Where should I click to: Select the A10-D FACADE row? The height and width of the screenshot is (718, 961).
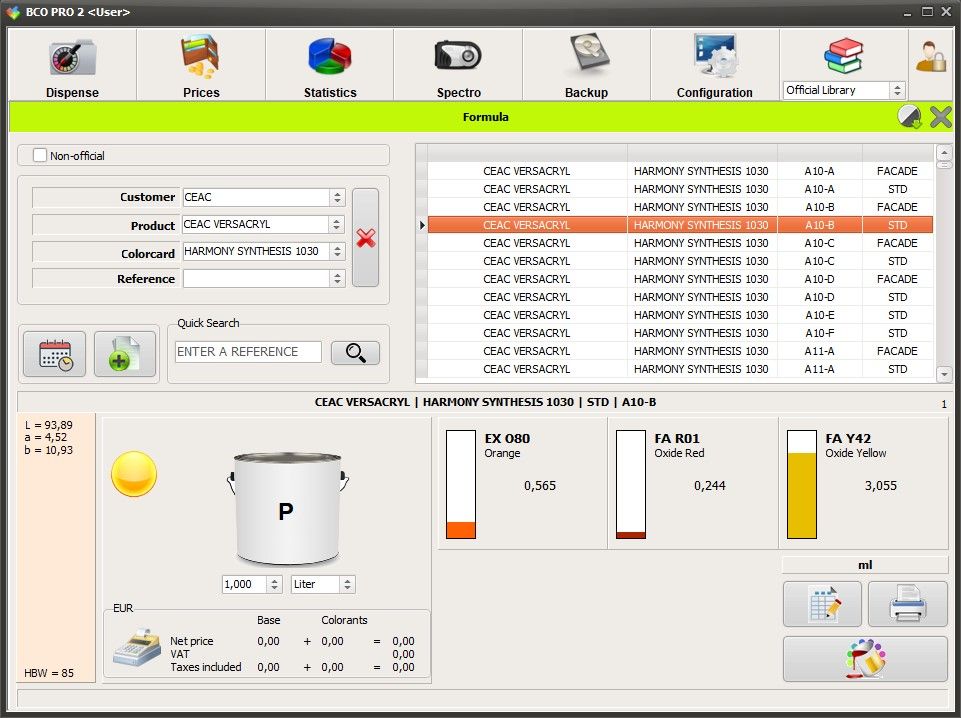[680, 279]
